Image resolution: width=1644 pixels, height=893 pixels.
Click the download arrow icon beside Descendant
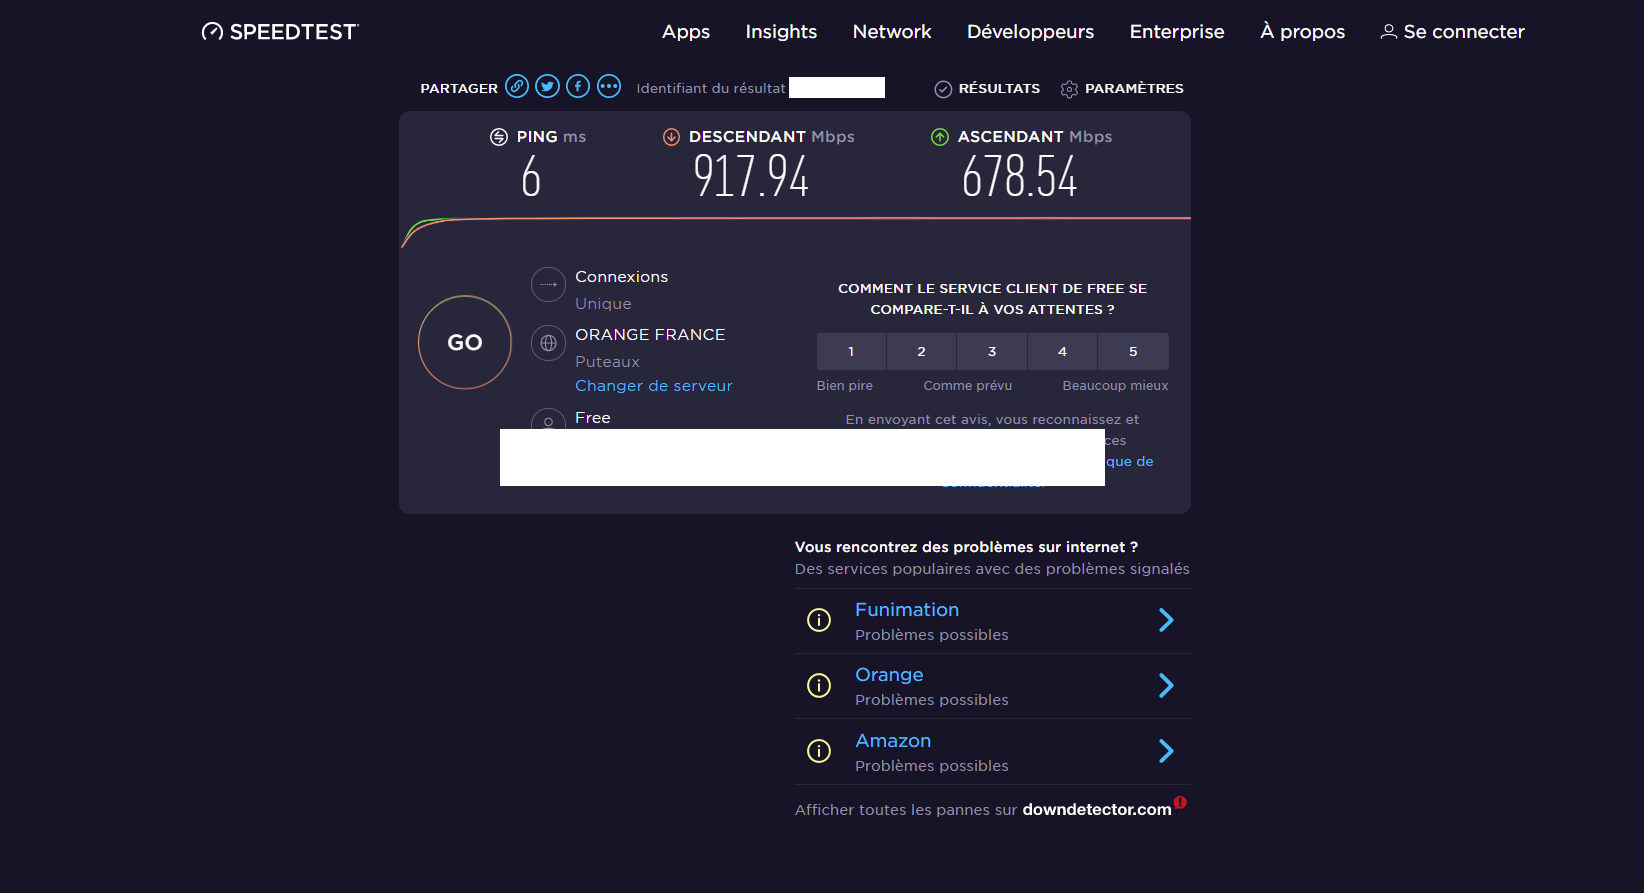click(672, 137)
